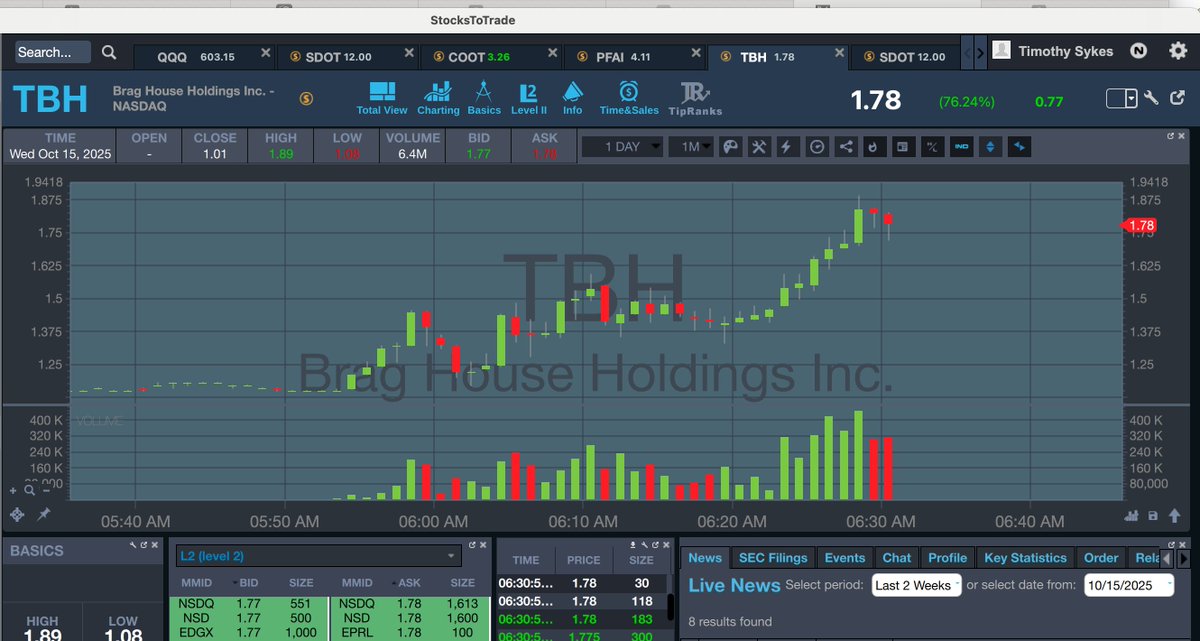This screenshot has height=641, width=1200.
Task: Open the Total View layout
Action: (382, 98)
